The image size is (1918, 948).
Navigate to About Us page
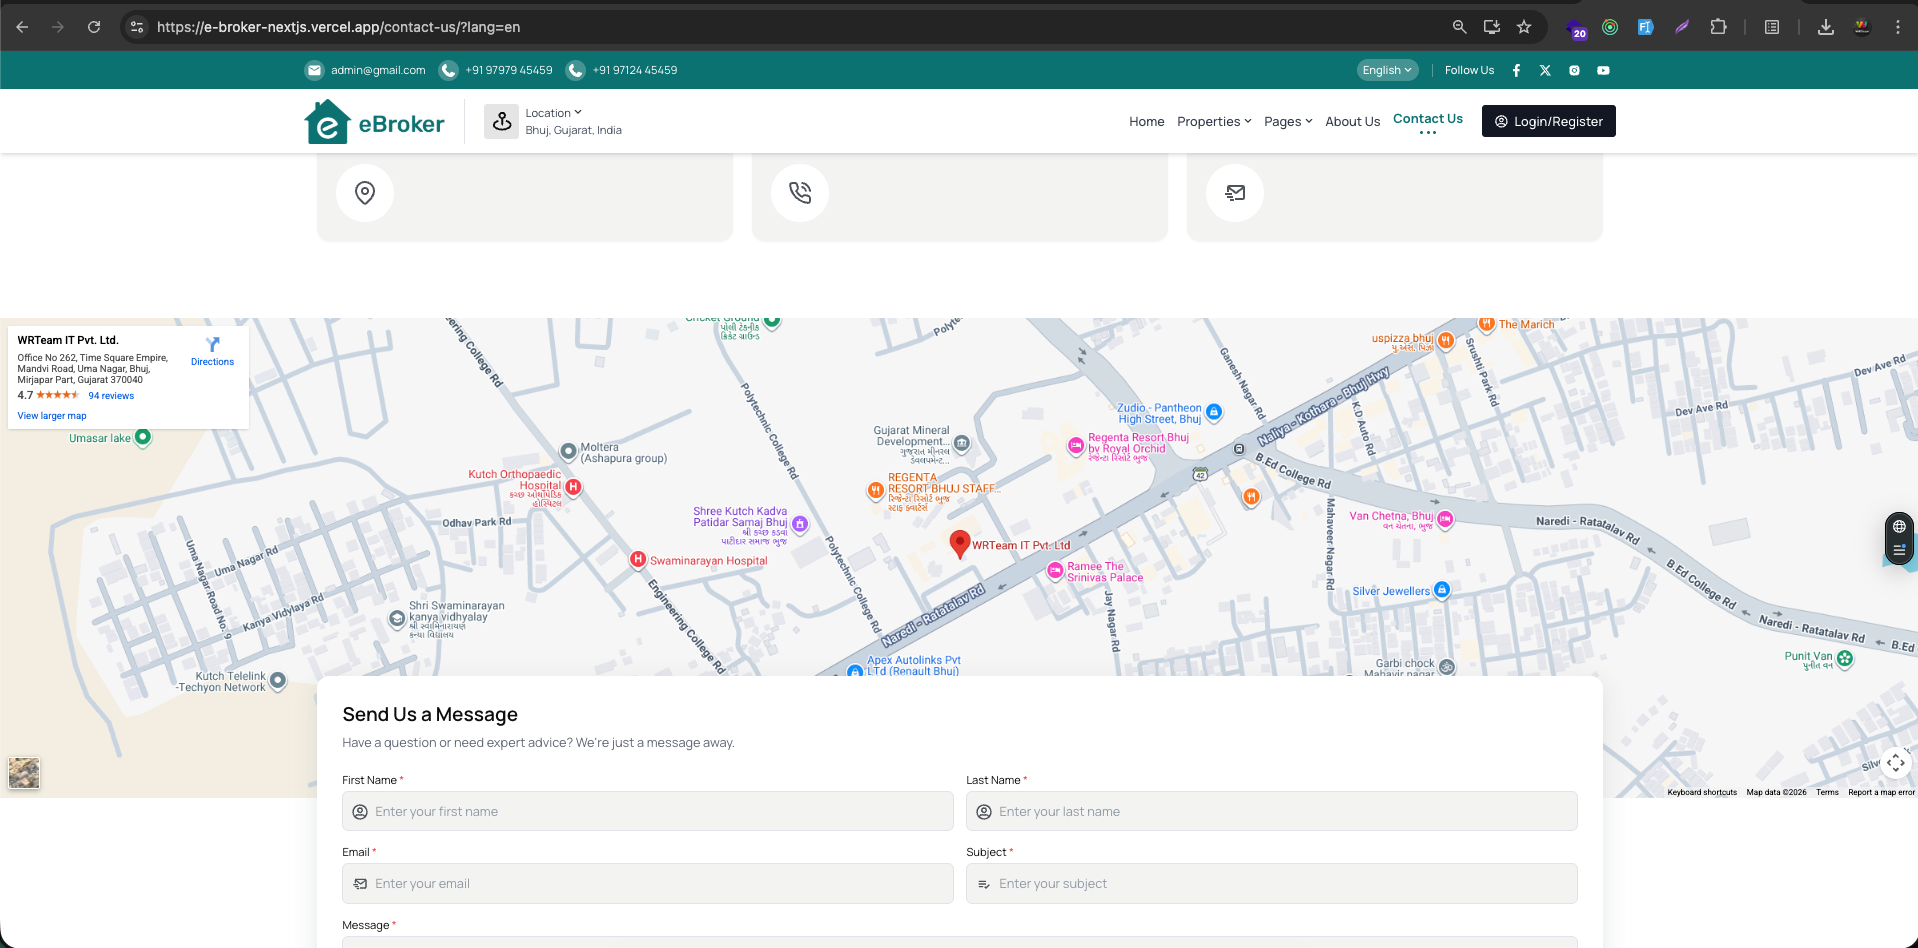coord(1352,121)
